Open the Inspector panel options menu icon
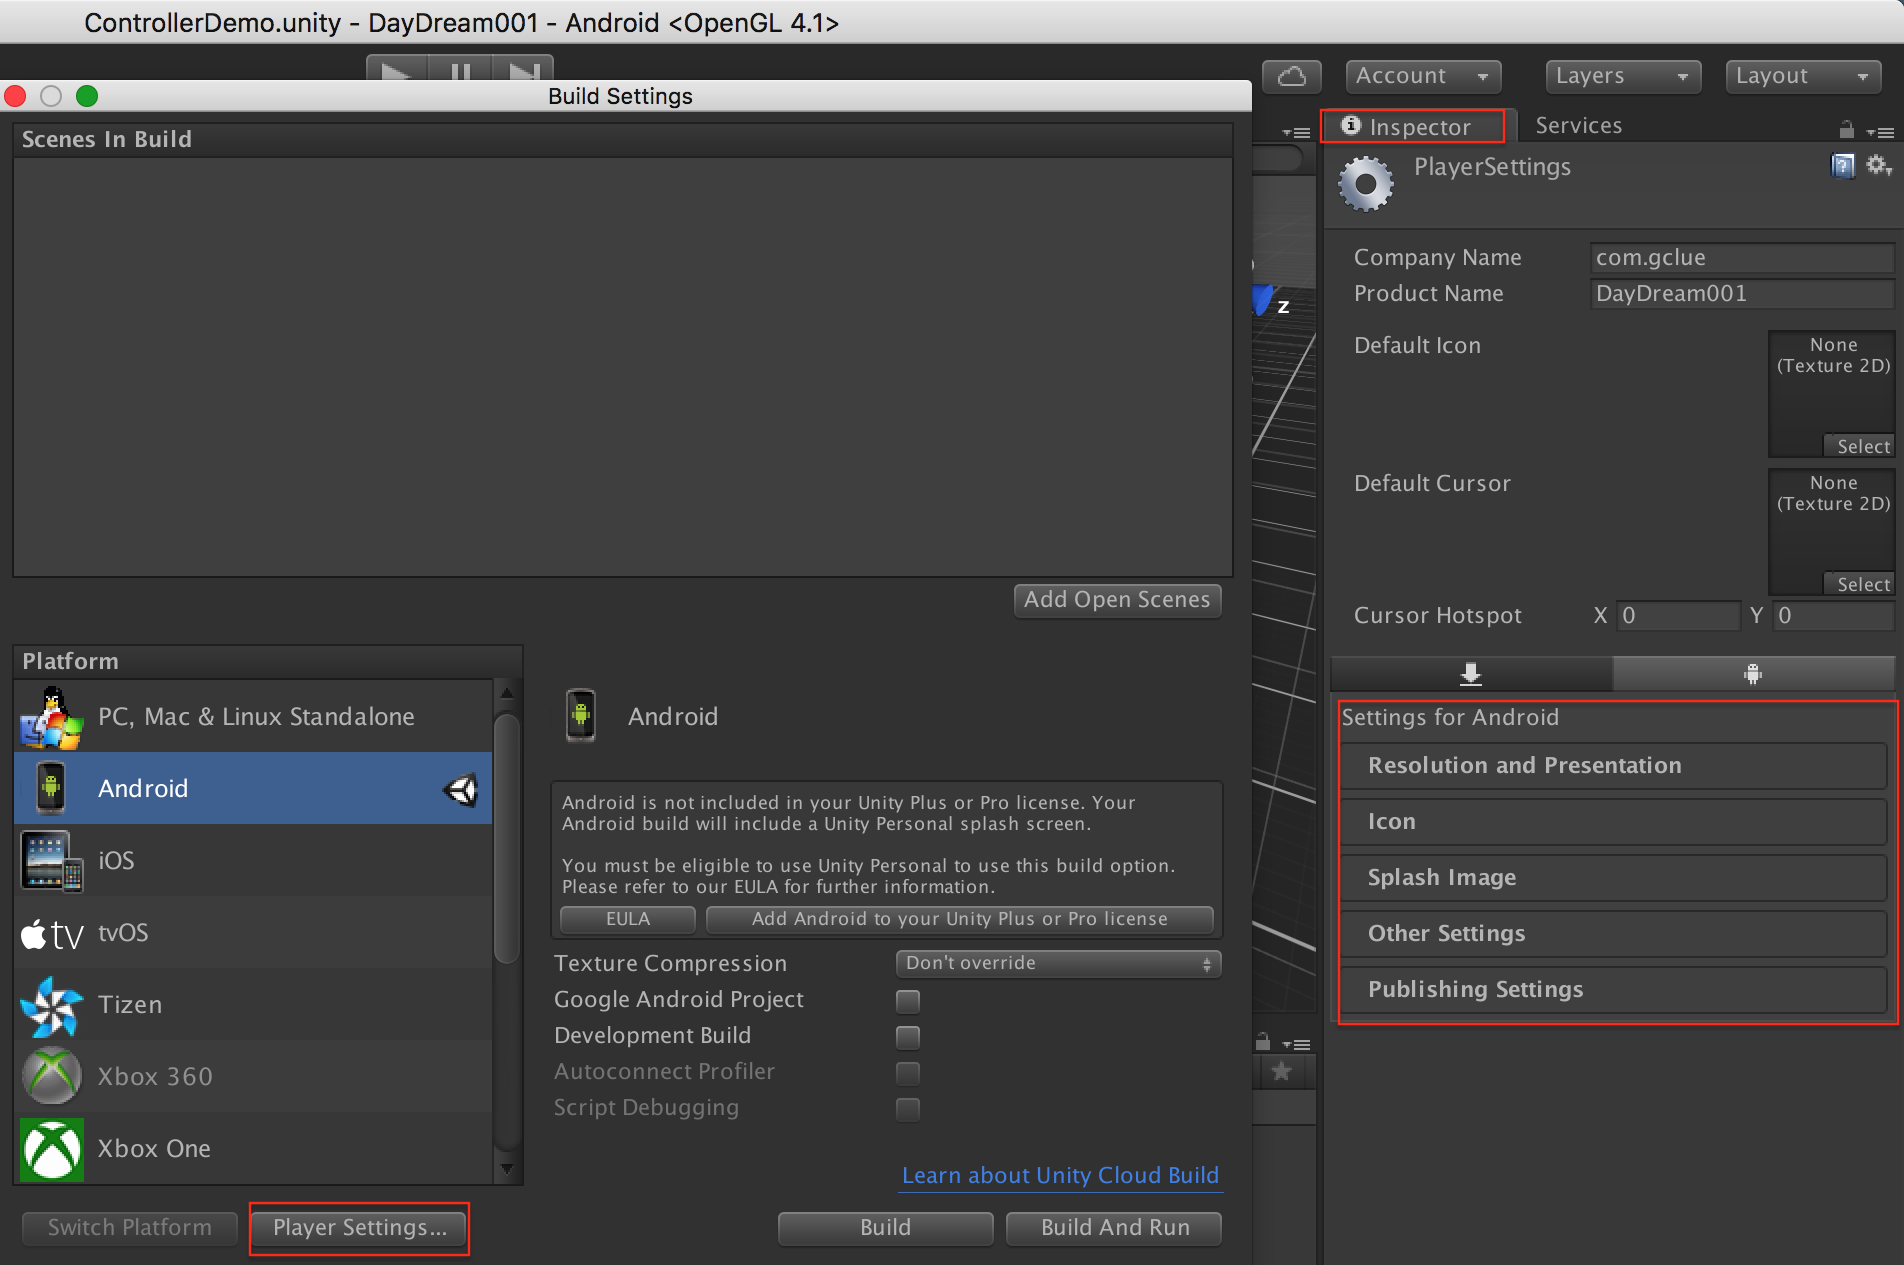The height and width of the screenshot is (1265, 1904). pos(1880,131)
